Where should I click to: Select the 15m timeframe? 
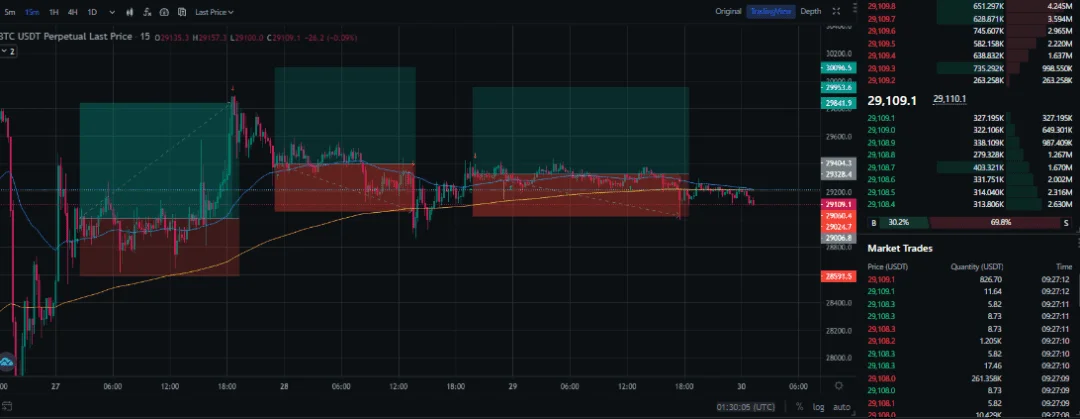point(32,12)
